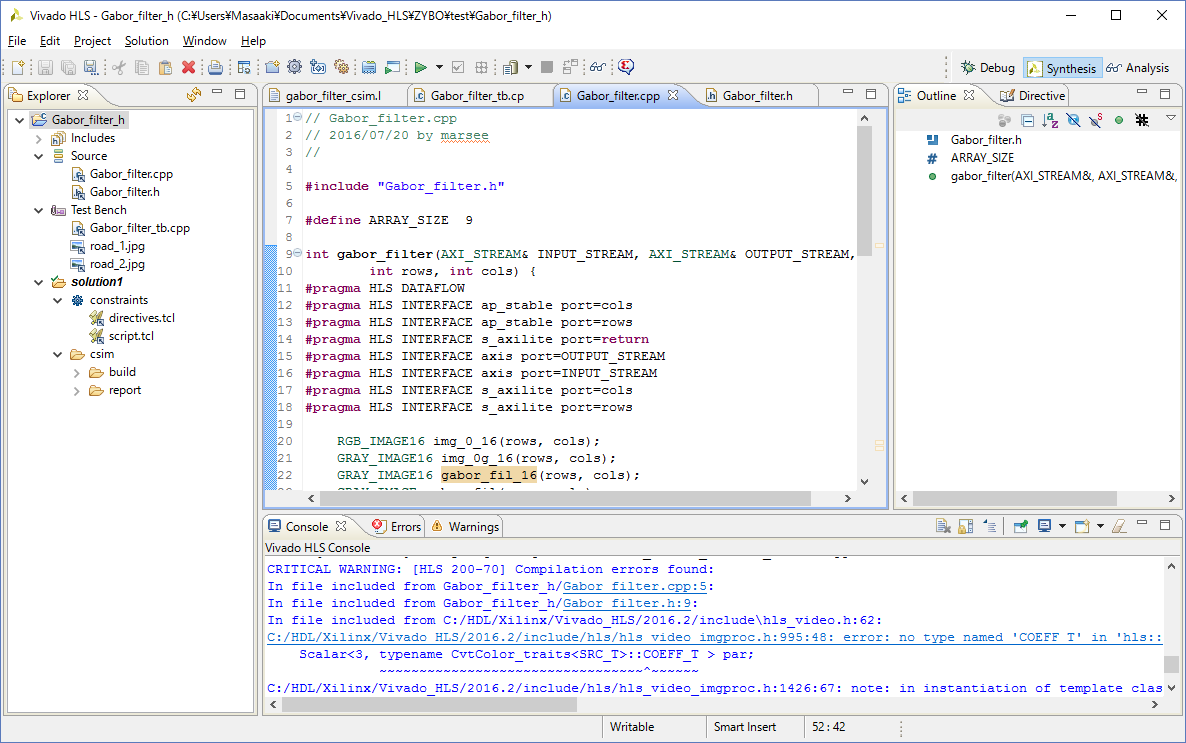This screenshot has width=1186, height=743.
Task: Toggle alphabetical sort in Outline panel
Action: point(1050,120)
